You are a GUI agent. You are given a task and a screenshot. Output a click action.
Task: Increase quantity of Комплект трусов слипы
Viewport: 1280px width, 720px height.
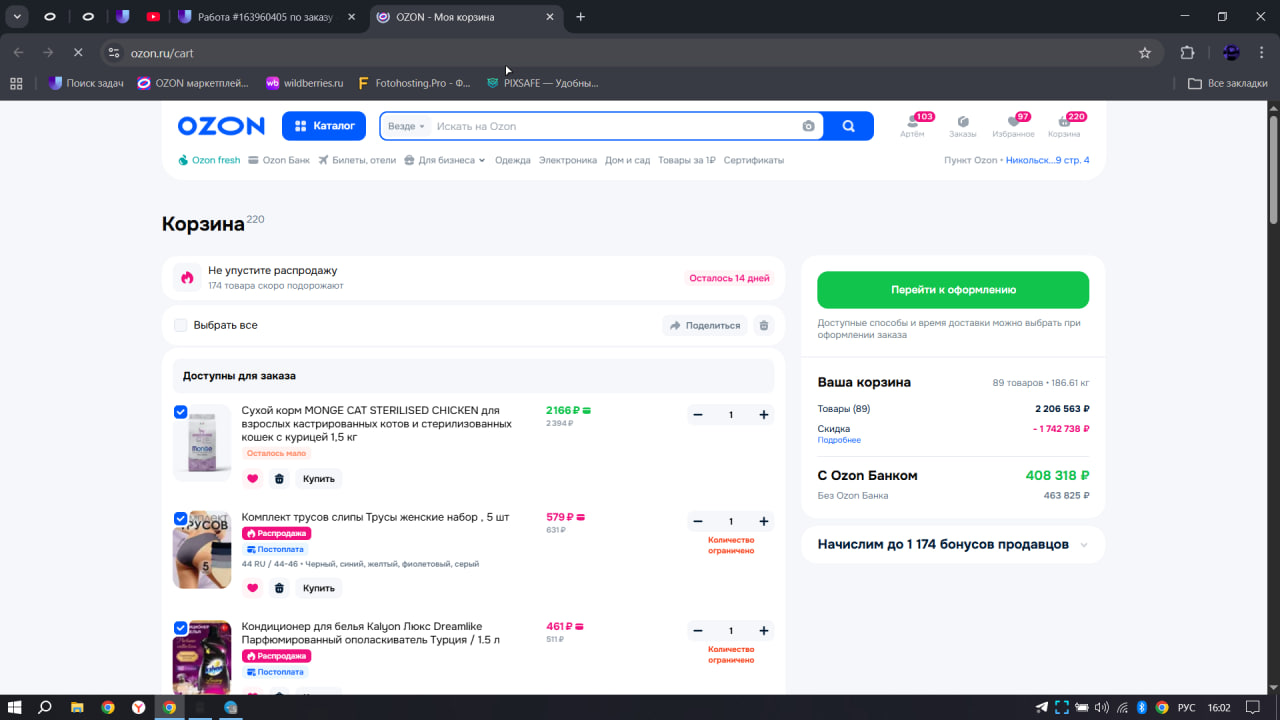(764, 522)
